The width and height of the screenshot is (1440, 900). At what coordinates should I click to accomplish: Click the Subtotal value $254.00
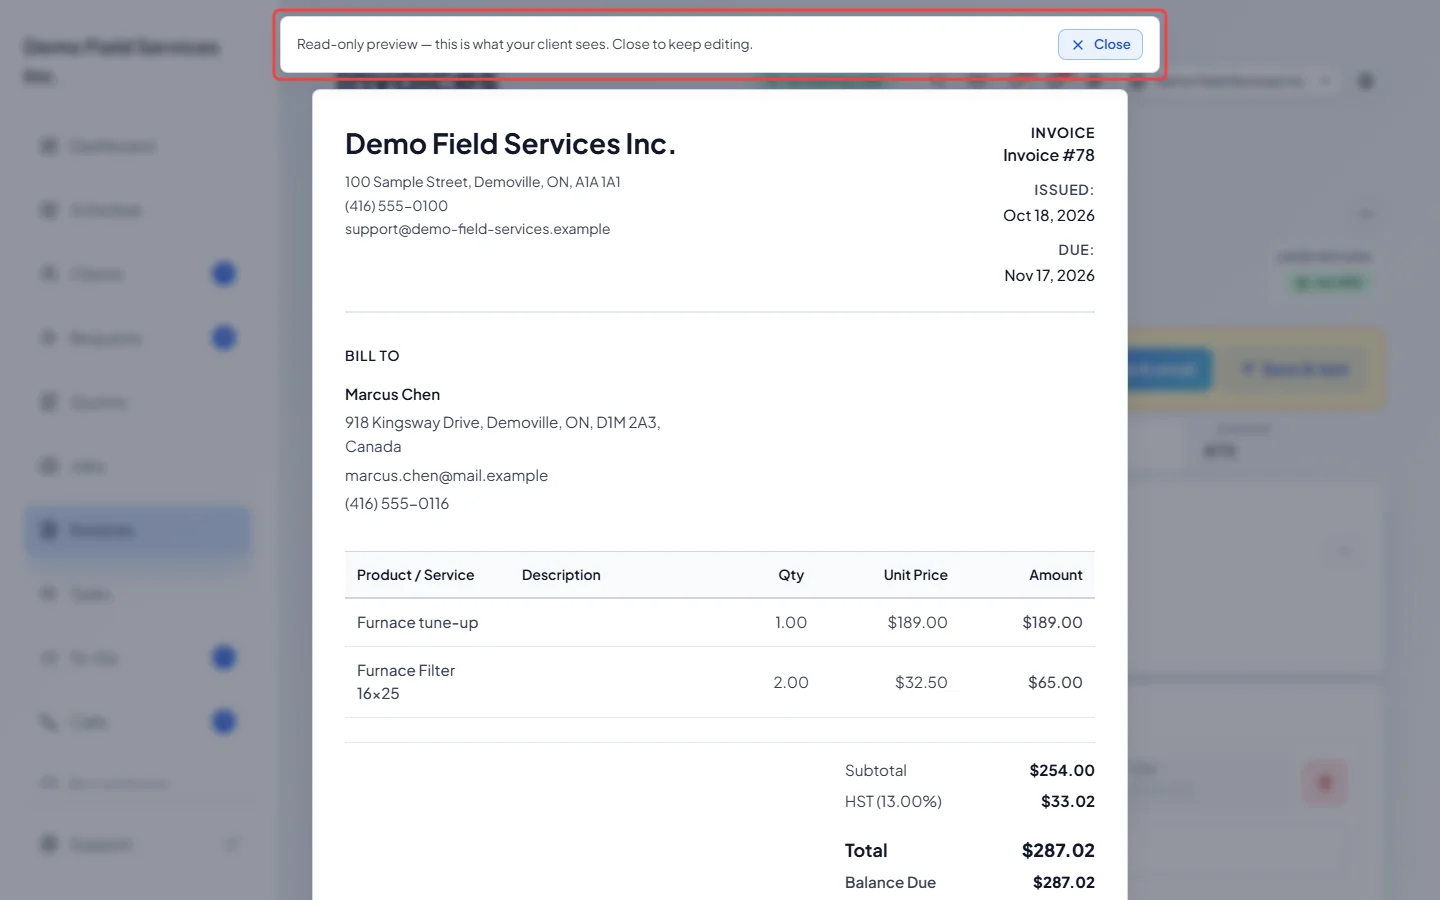tap(1062, 770)
